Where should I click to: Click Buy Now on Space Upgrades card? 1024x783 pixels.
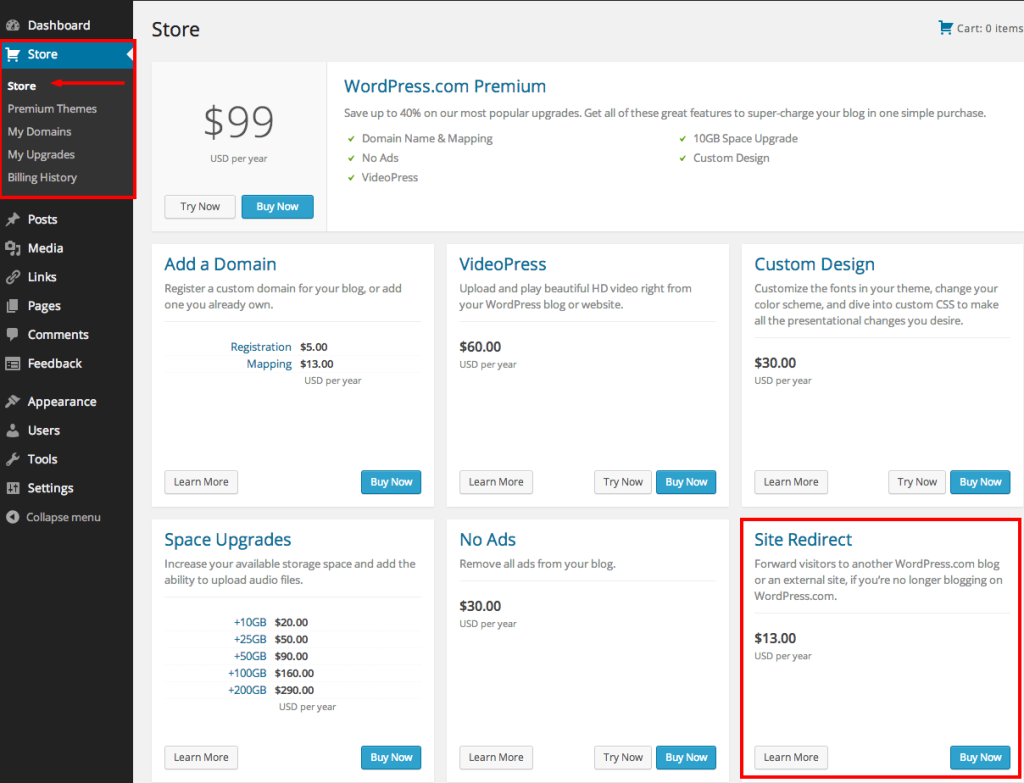click(391, 758)
